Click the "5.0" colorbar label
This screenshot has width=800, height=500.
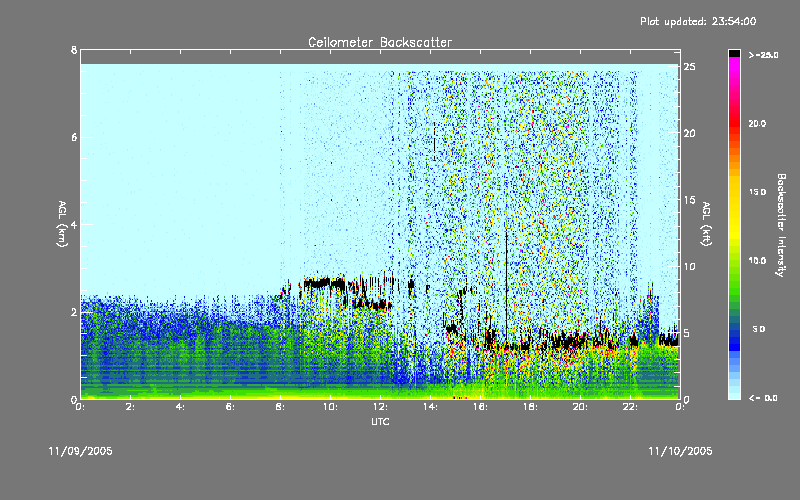click(759, 330)
